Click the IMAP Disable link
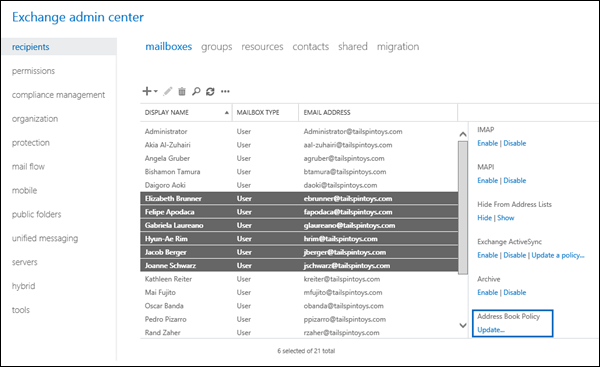The height and width of the screenshot is (367, 600). [515, 143]
